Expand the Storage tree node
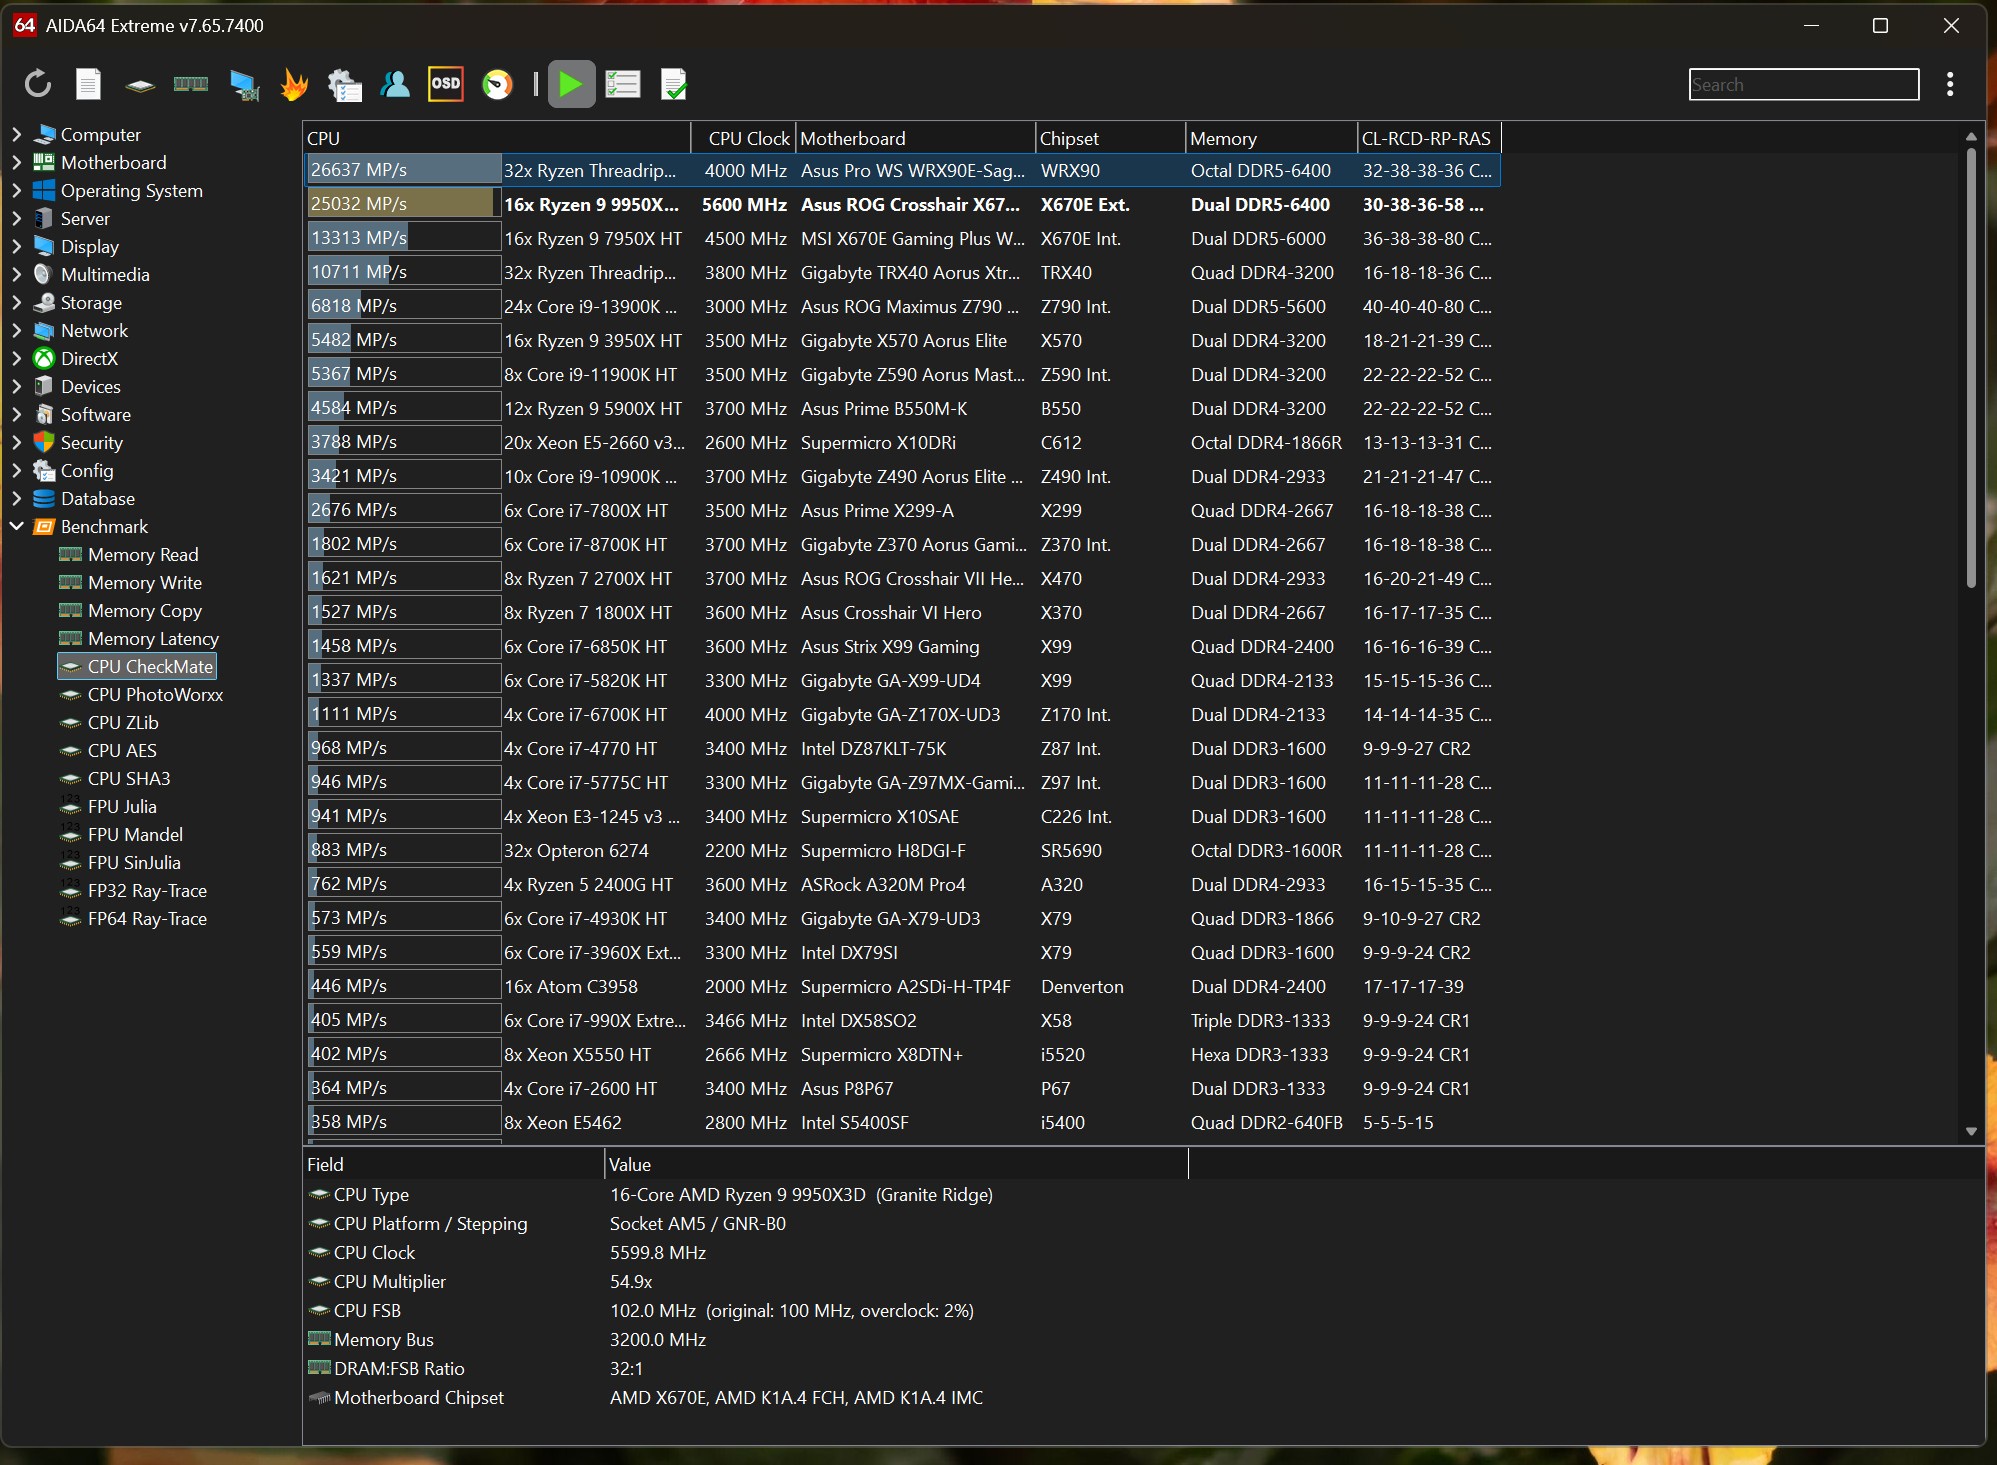This screenshot has width=1997, height=1465. click(17, 302)
